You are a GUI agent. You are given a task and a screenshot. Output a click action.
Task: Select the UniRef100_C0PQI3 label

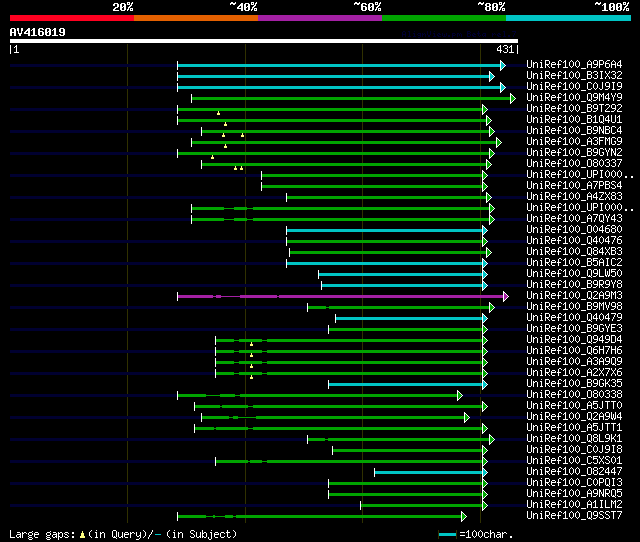574,483
